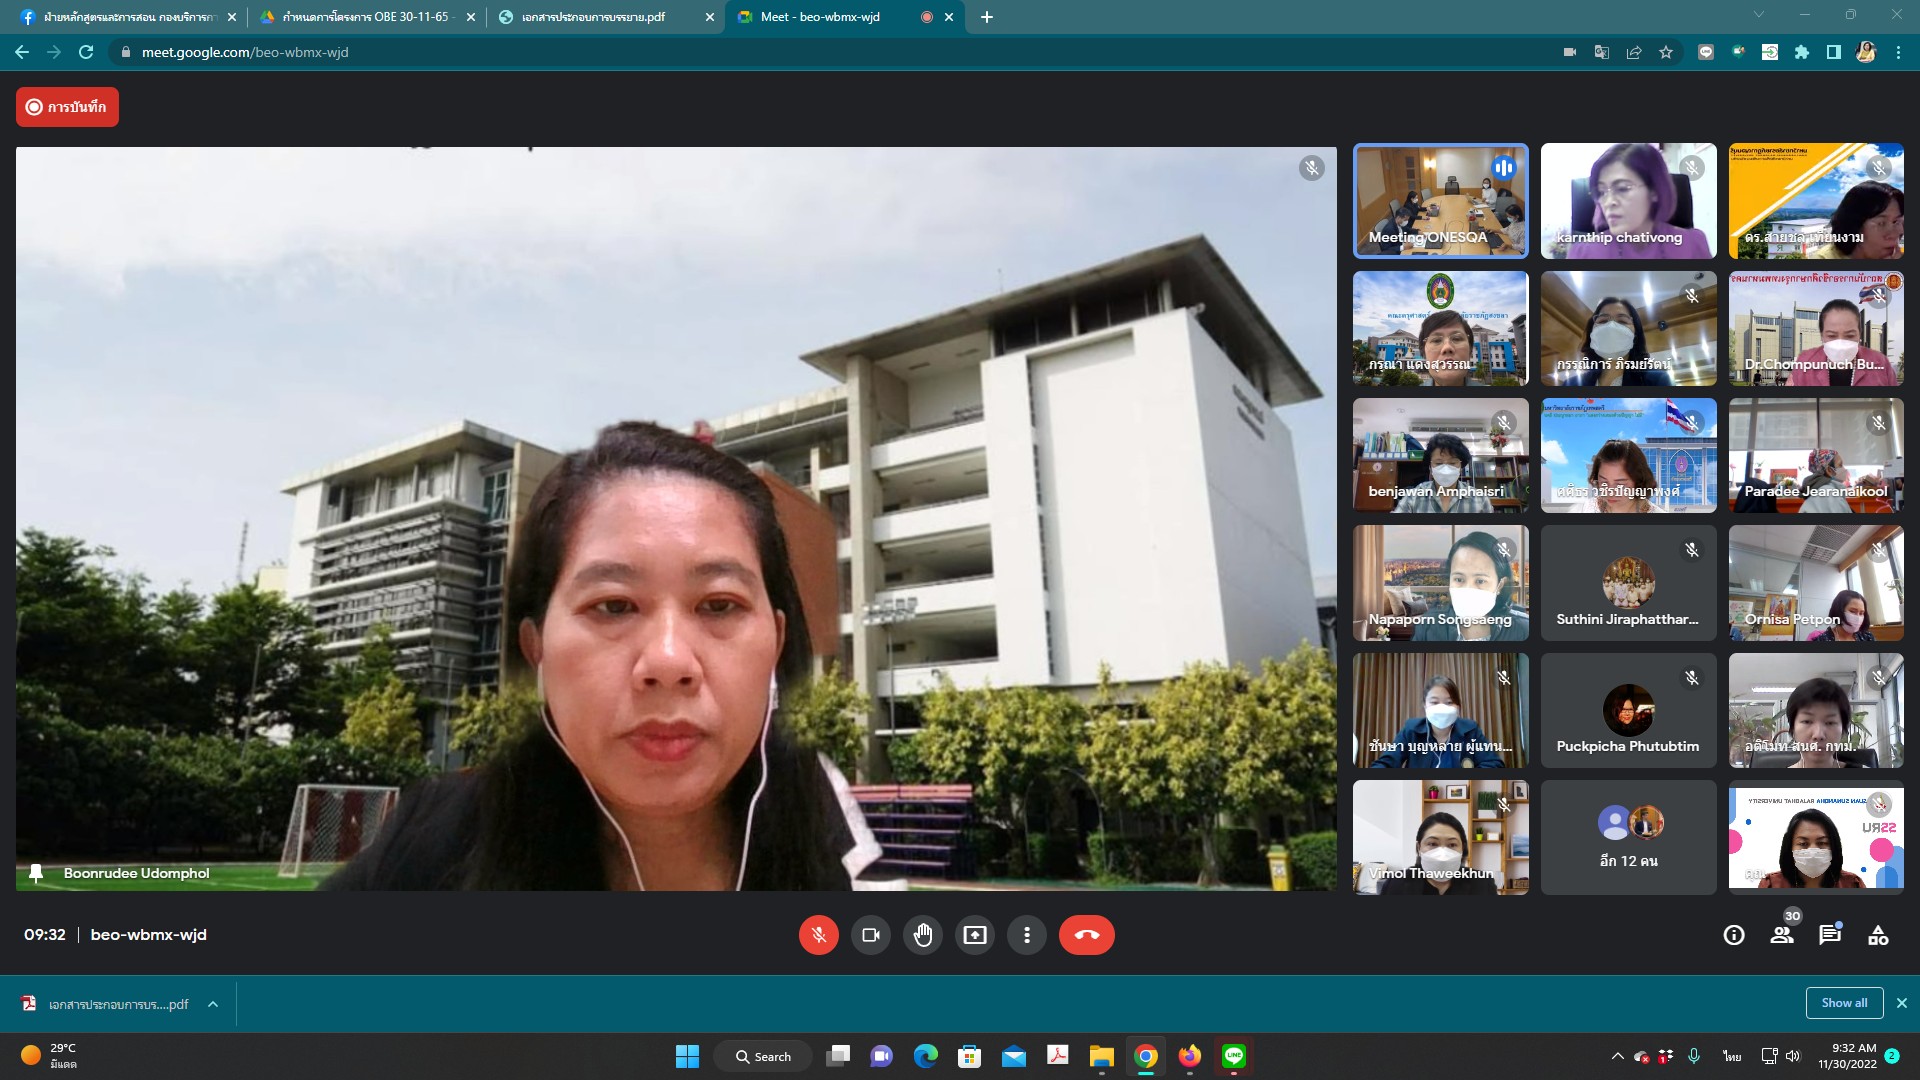Click the Present now screen share icon
The height and width of the screenshot is (1080, 1920).
coord(974,935)
